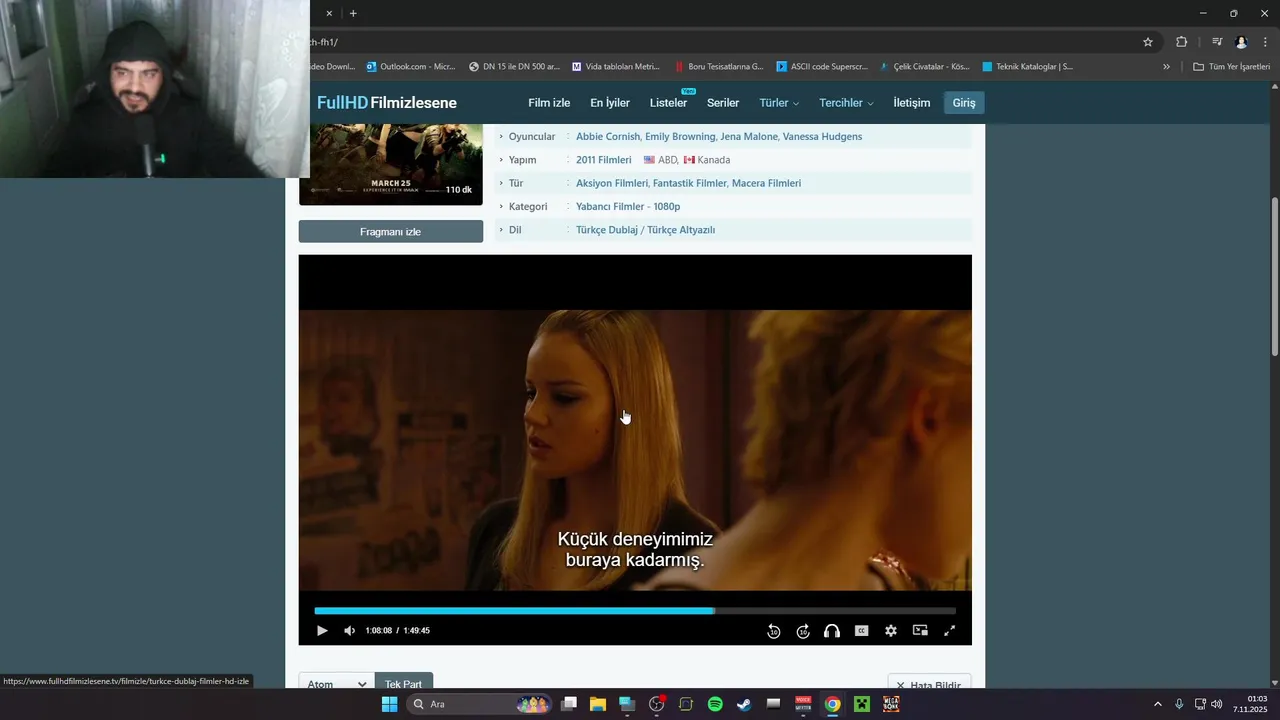
Task: Open Chrome extensions puzzle icon
Action: click(x=1182, y=42)
